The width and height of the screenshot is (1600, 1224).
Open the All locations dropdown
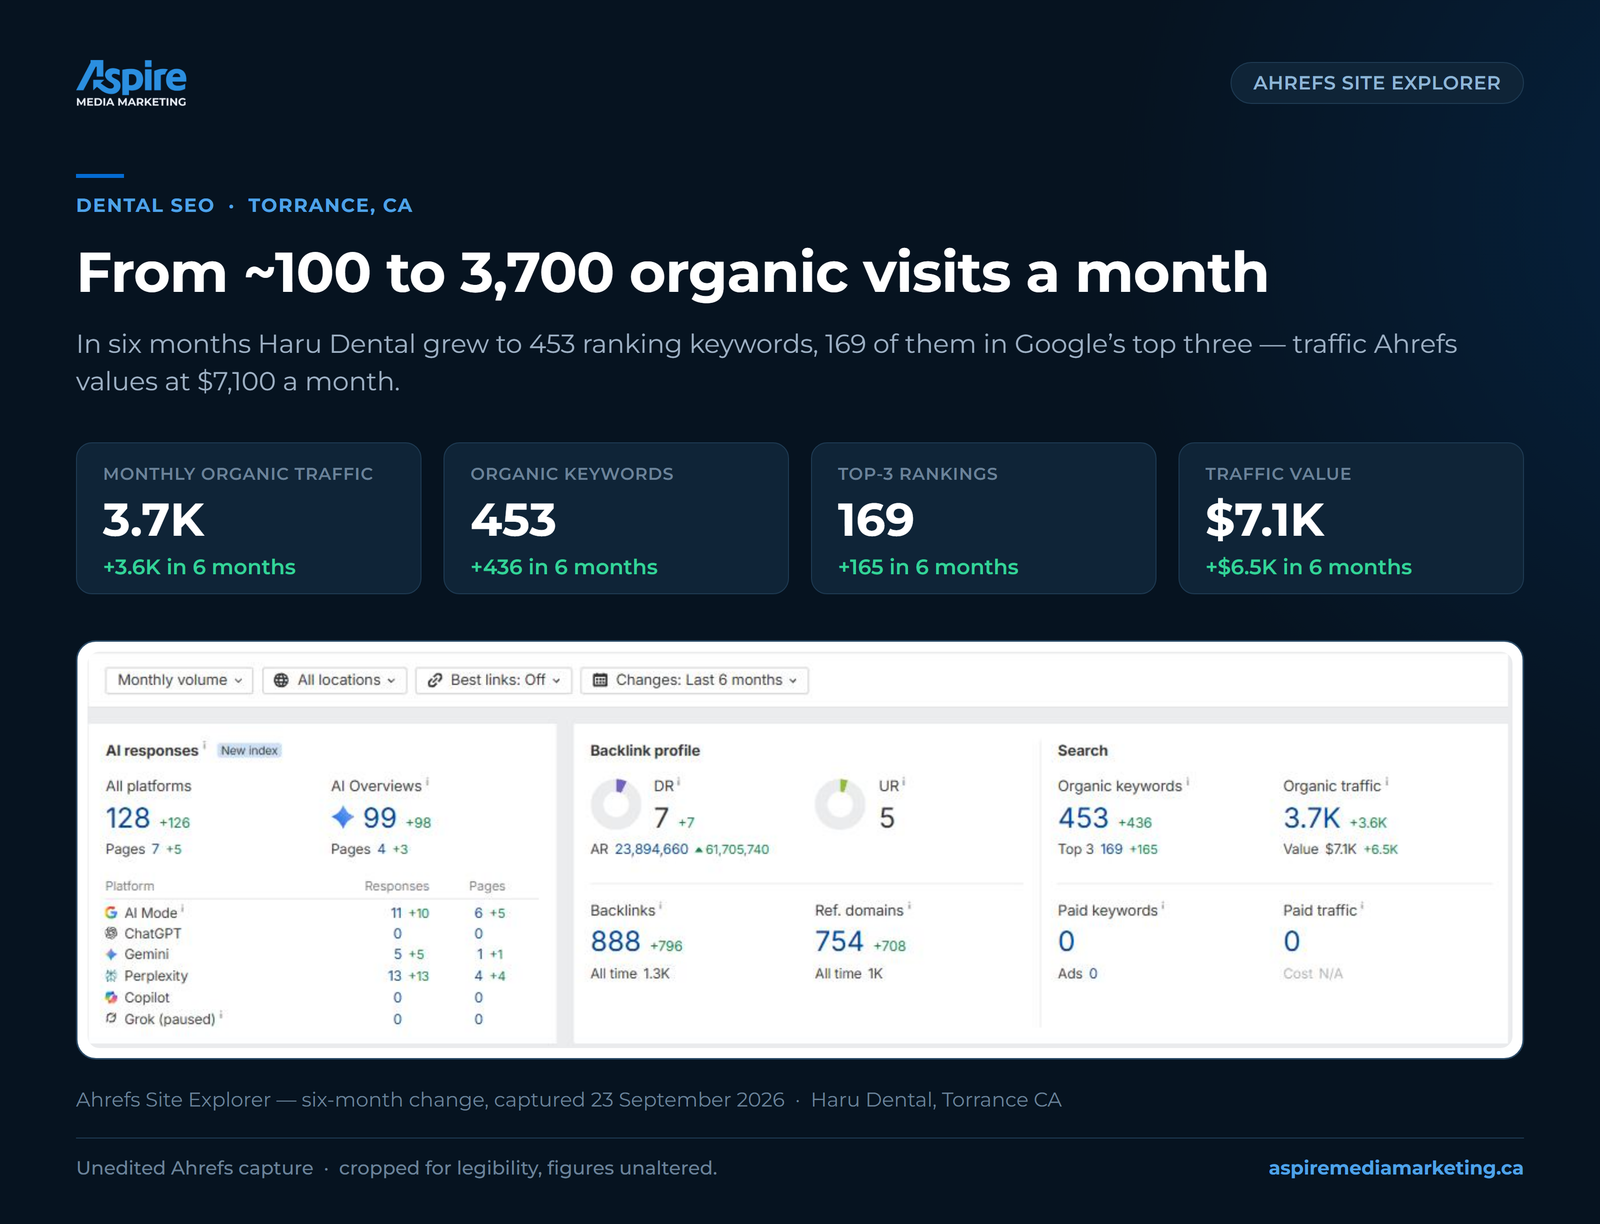(335, 680)
